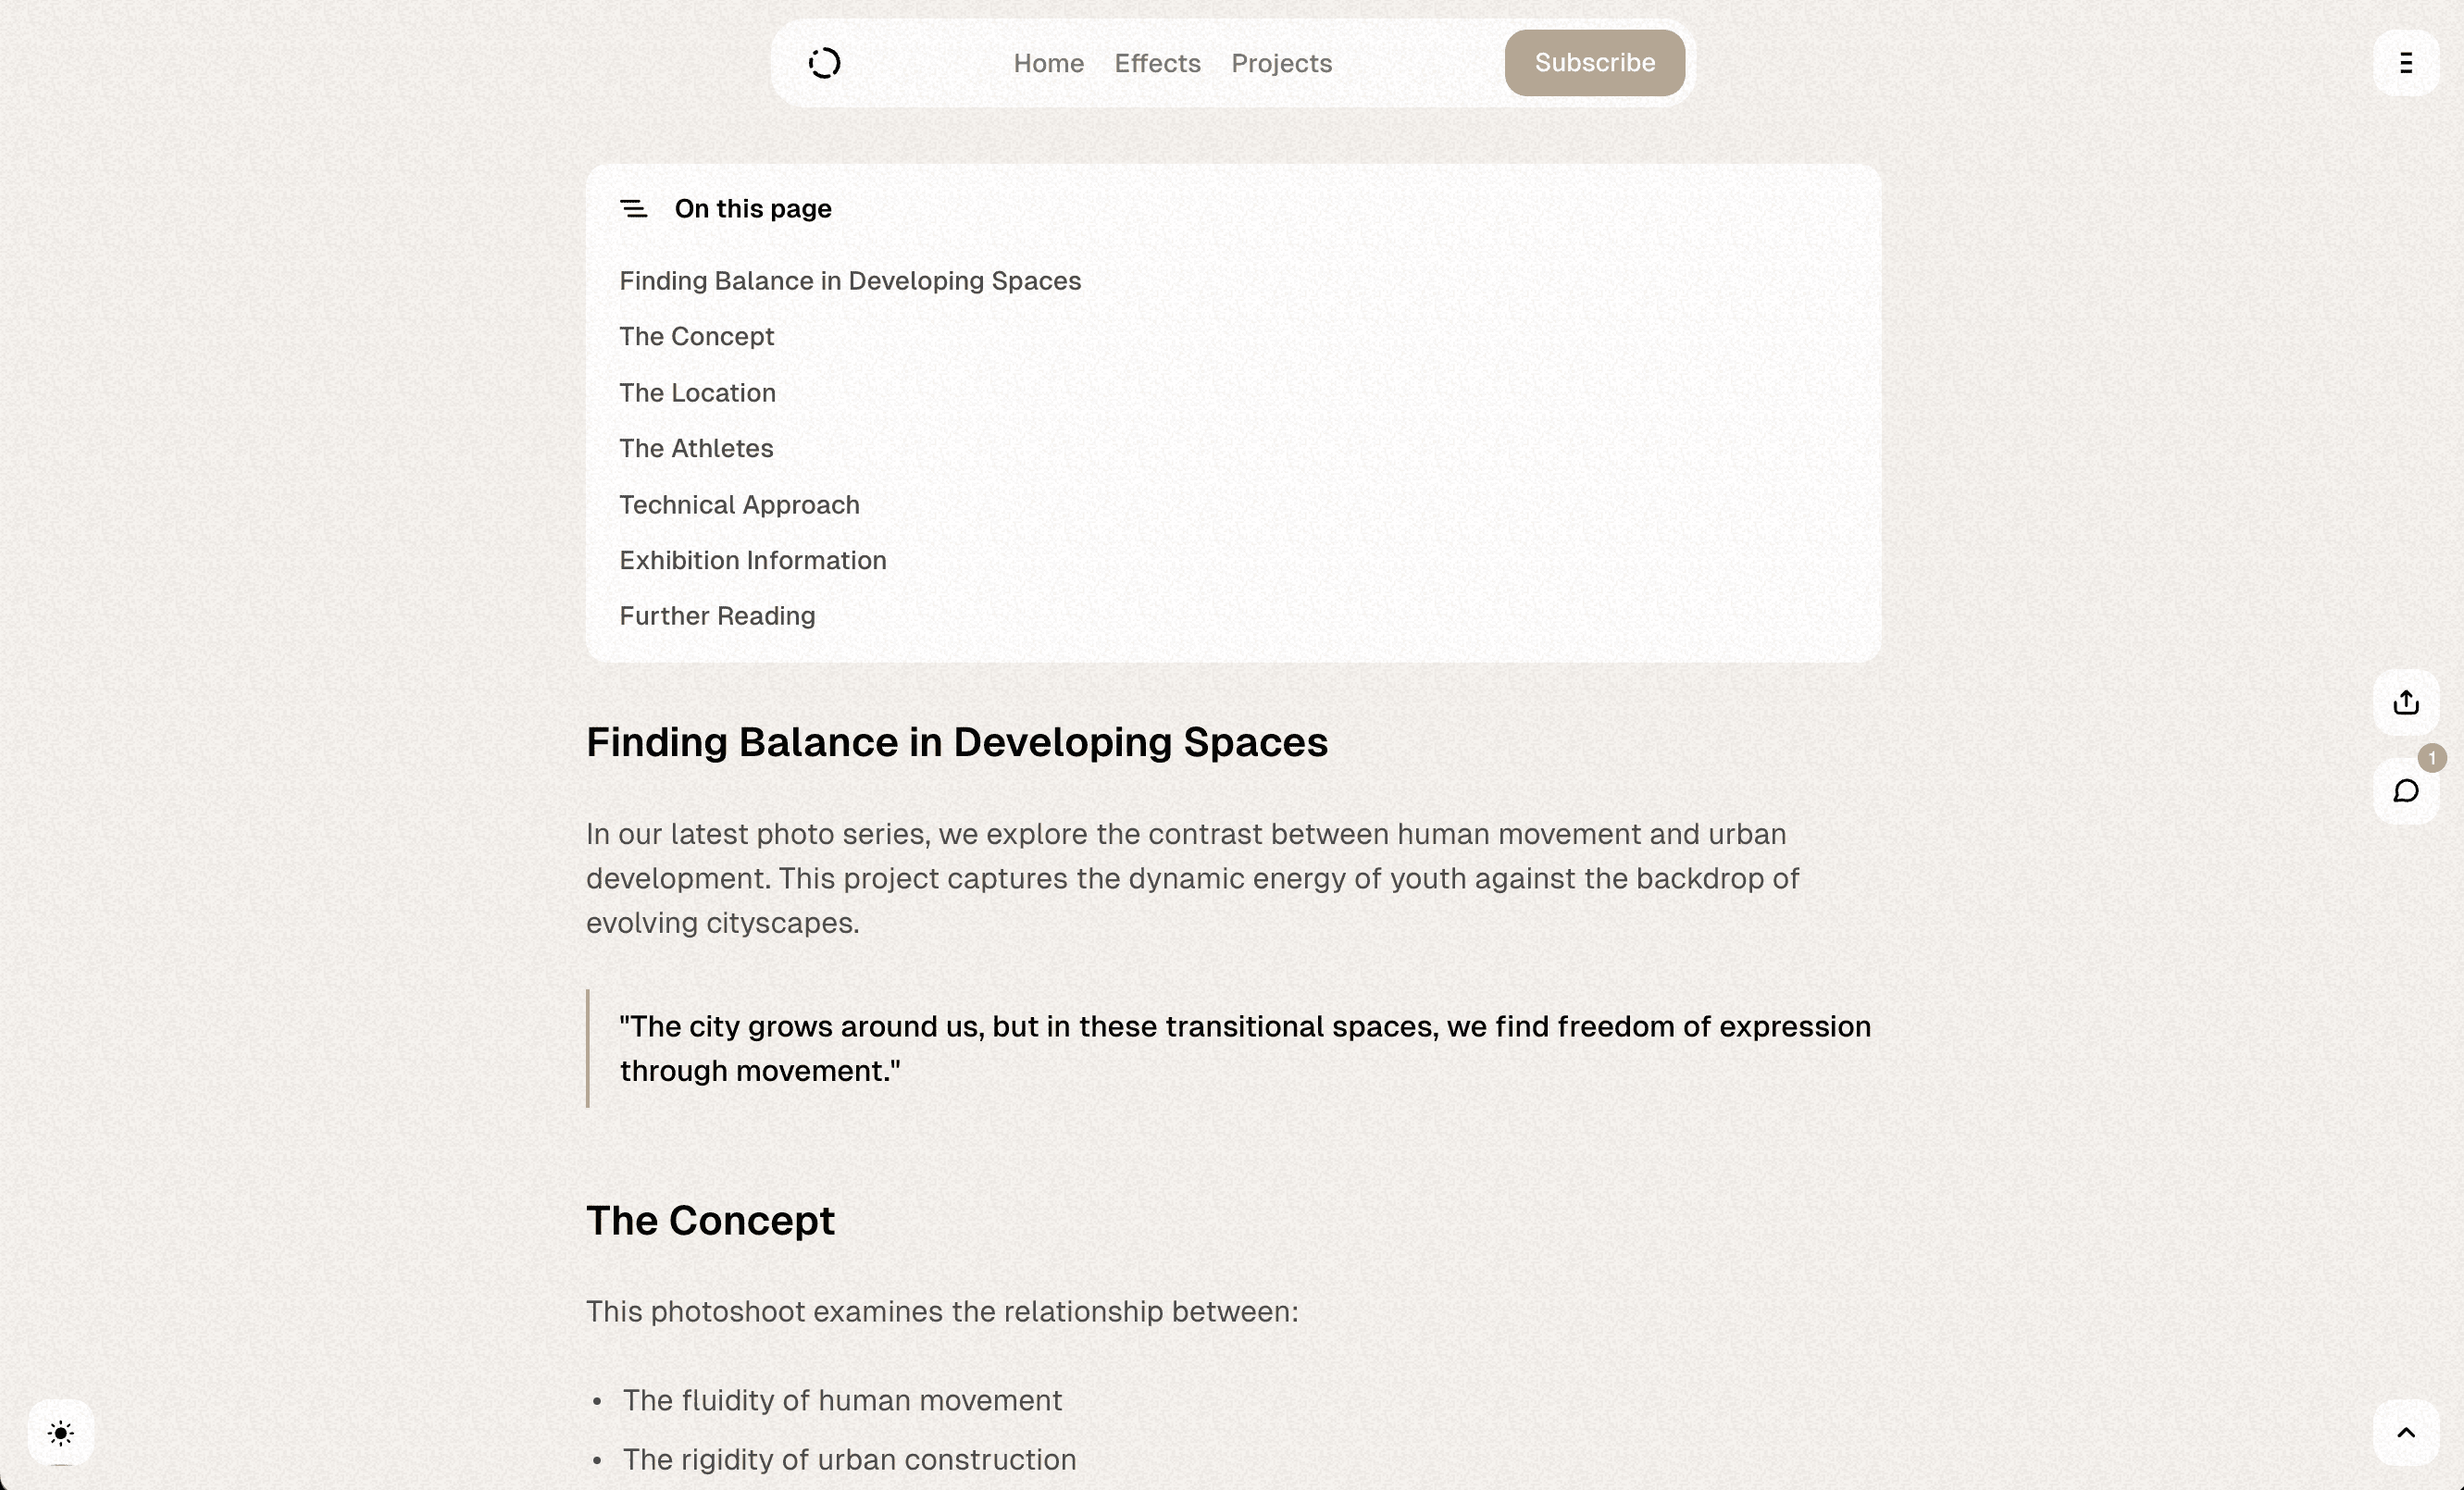Jump to "The Concept" section

697,337
